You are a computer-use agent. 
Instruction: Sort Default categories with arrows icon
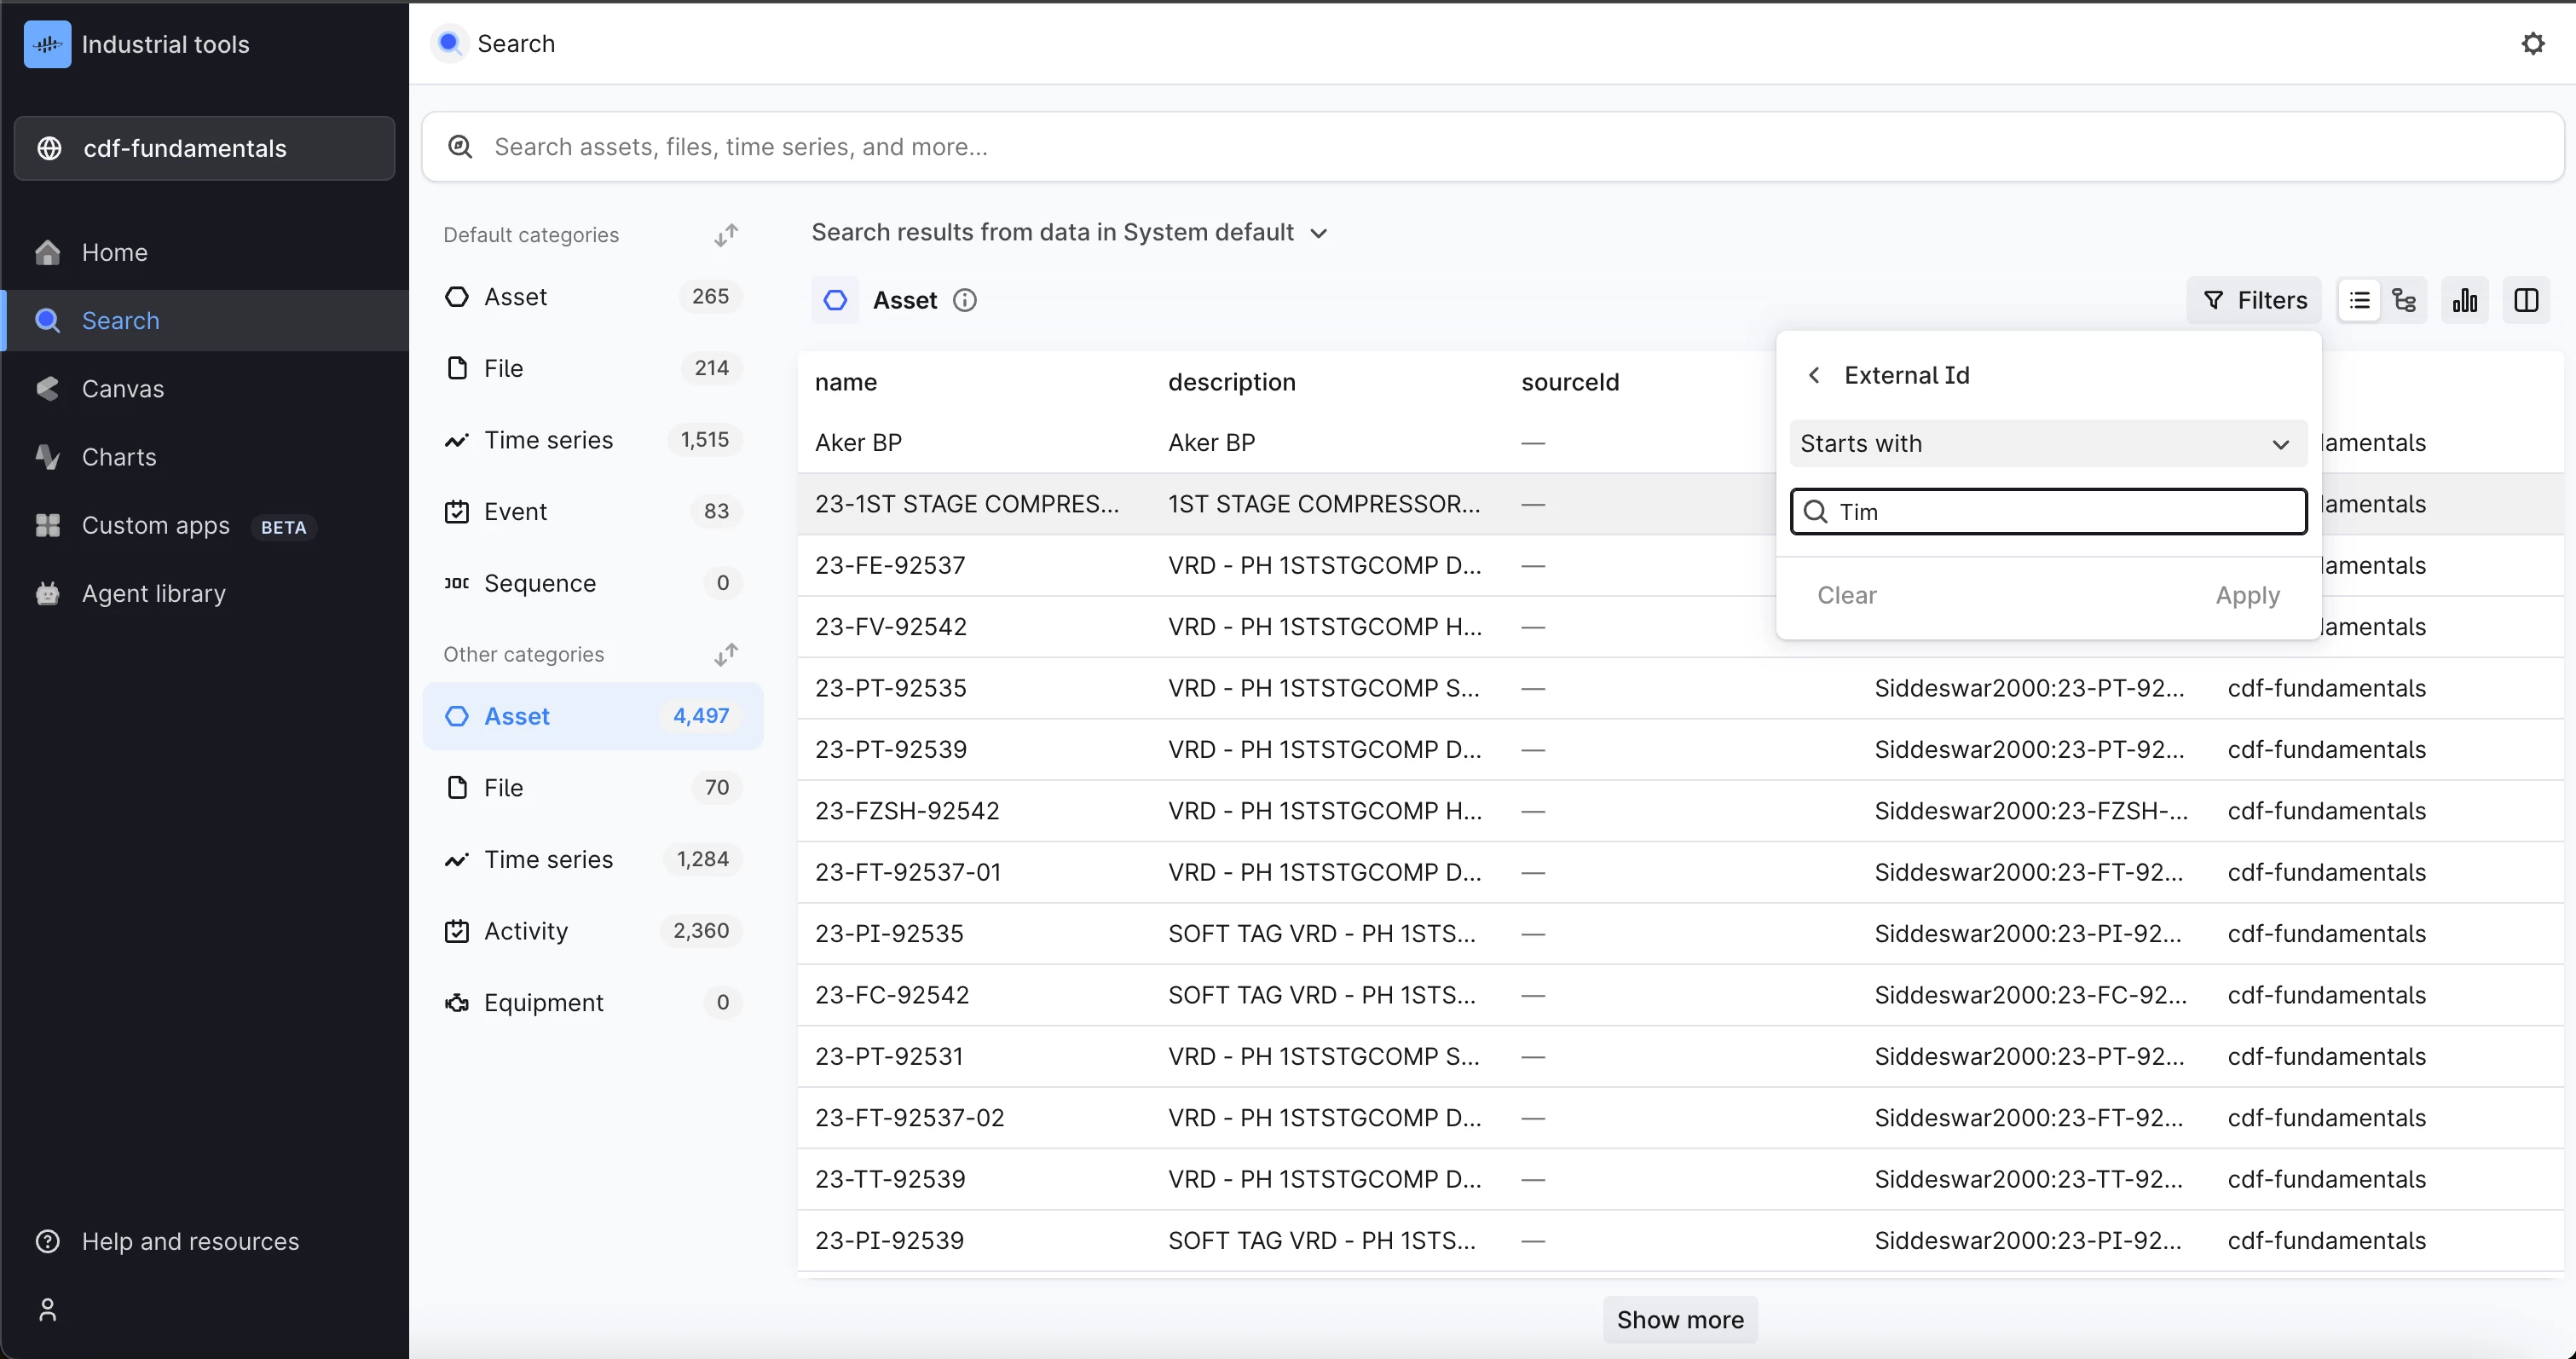tap(726, 235)
